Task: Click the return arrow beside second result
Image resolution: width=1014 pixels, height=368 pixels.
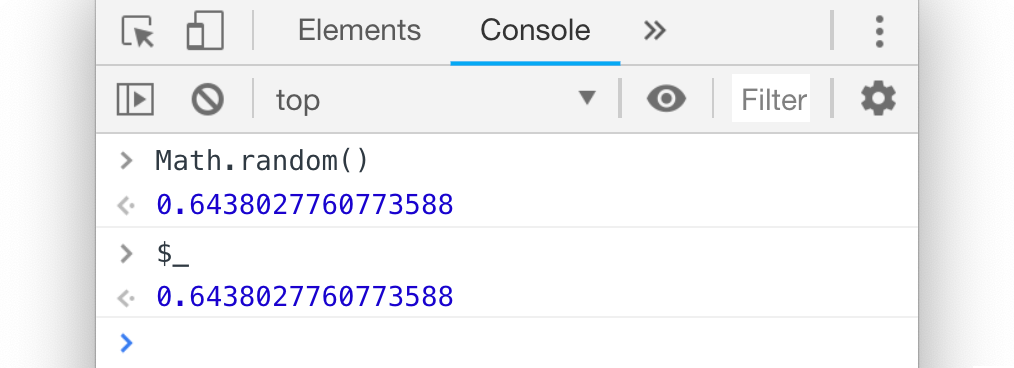Action: (x=125, y=298)
